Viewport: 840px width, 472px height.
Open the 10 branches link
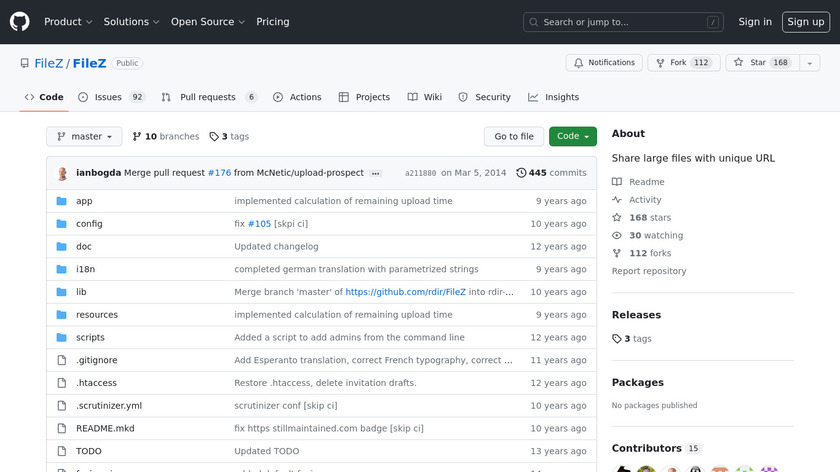[x=165, y=137]
